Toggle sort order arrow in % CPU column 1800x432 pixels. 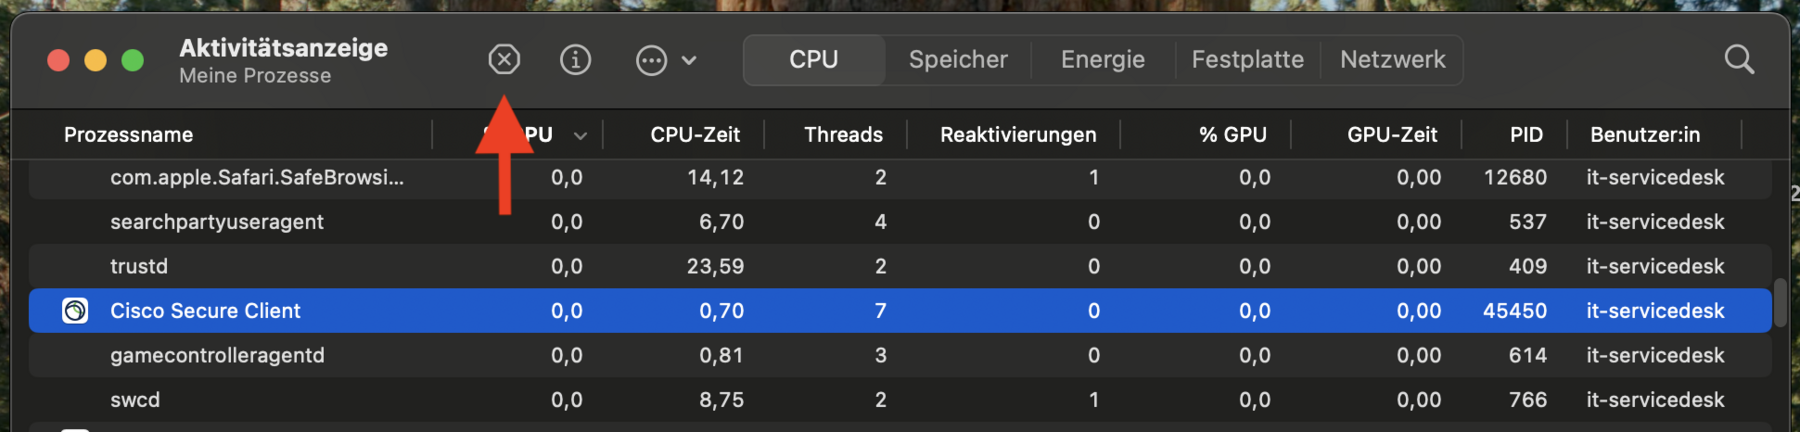click(580, 135)
